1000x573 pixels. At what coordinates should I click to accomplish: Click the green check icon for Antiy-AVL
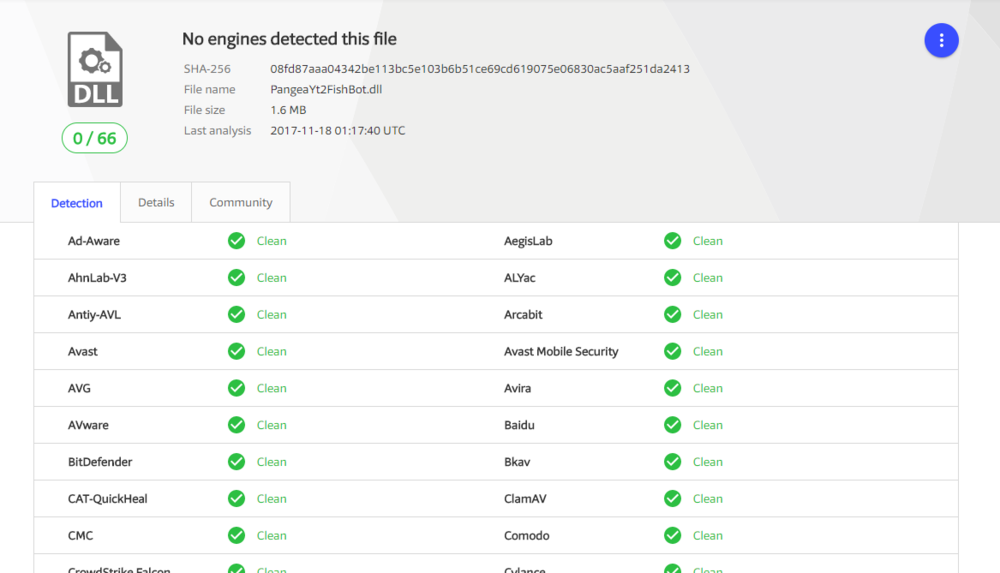click(x=237, y=315)
